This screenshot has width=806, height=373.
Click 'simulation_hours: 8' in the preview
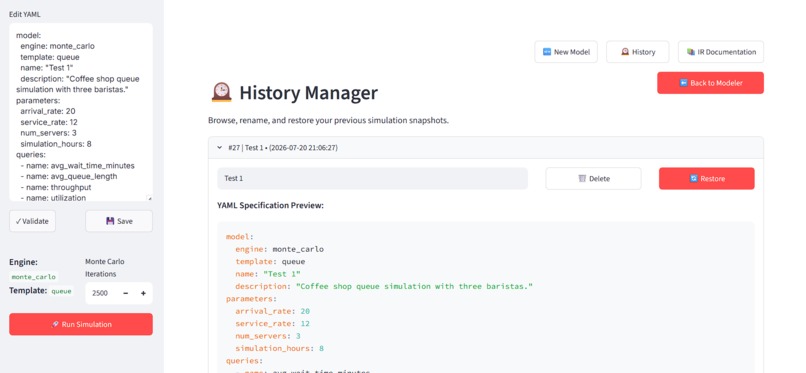pos(280,348)
